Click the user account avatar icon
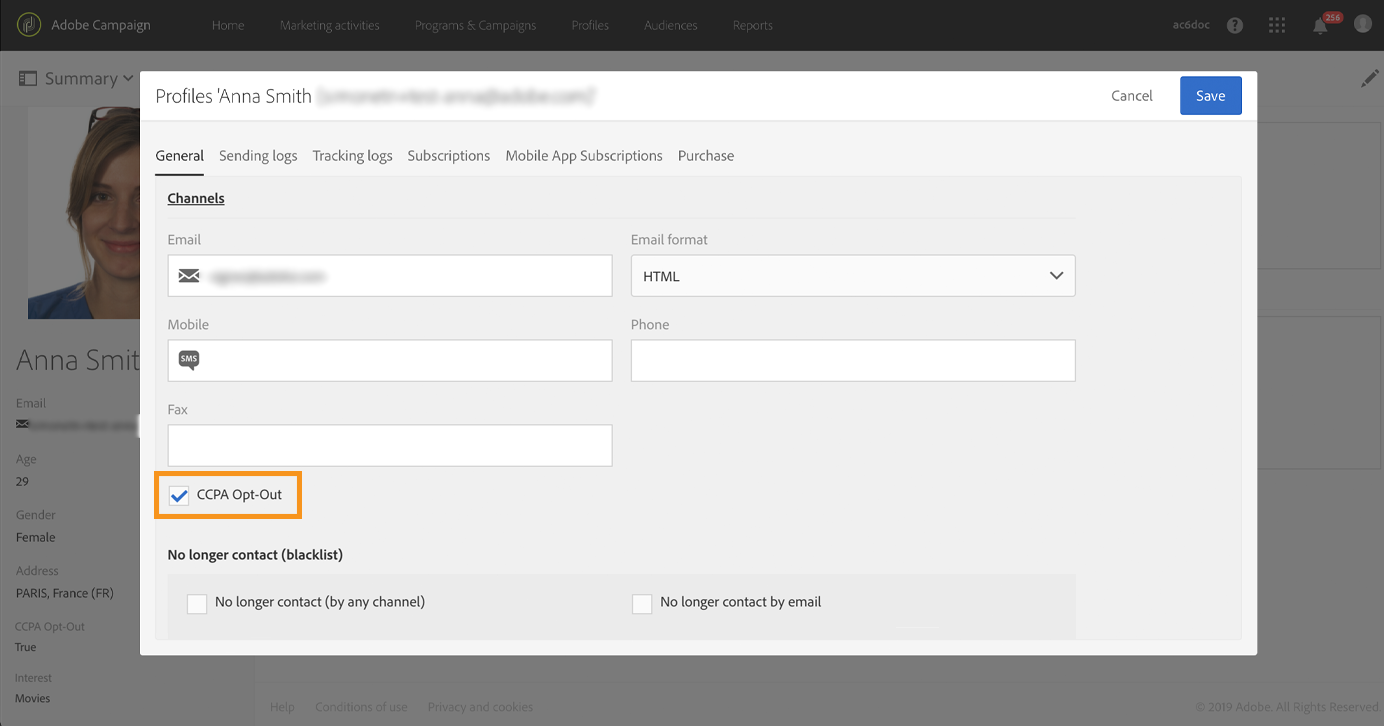The height and width of the screenshot is (726, 1384). 1362,24
